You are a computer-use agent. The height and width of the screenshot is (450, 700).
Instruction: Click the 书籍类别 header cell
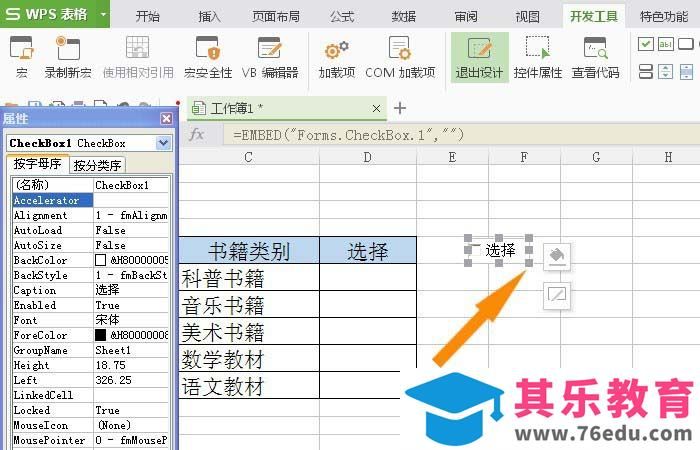pyautogui.click(x=249, y=250)
